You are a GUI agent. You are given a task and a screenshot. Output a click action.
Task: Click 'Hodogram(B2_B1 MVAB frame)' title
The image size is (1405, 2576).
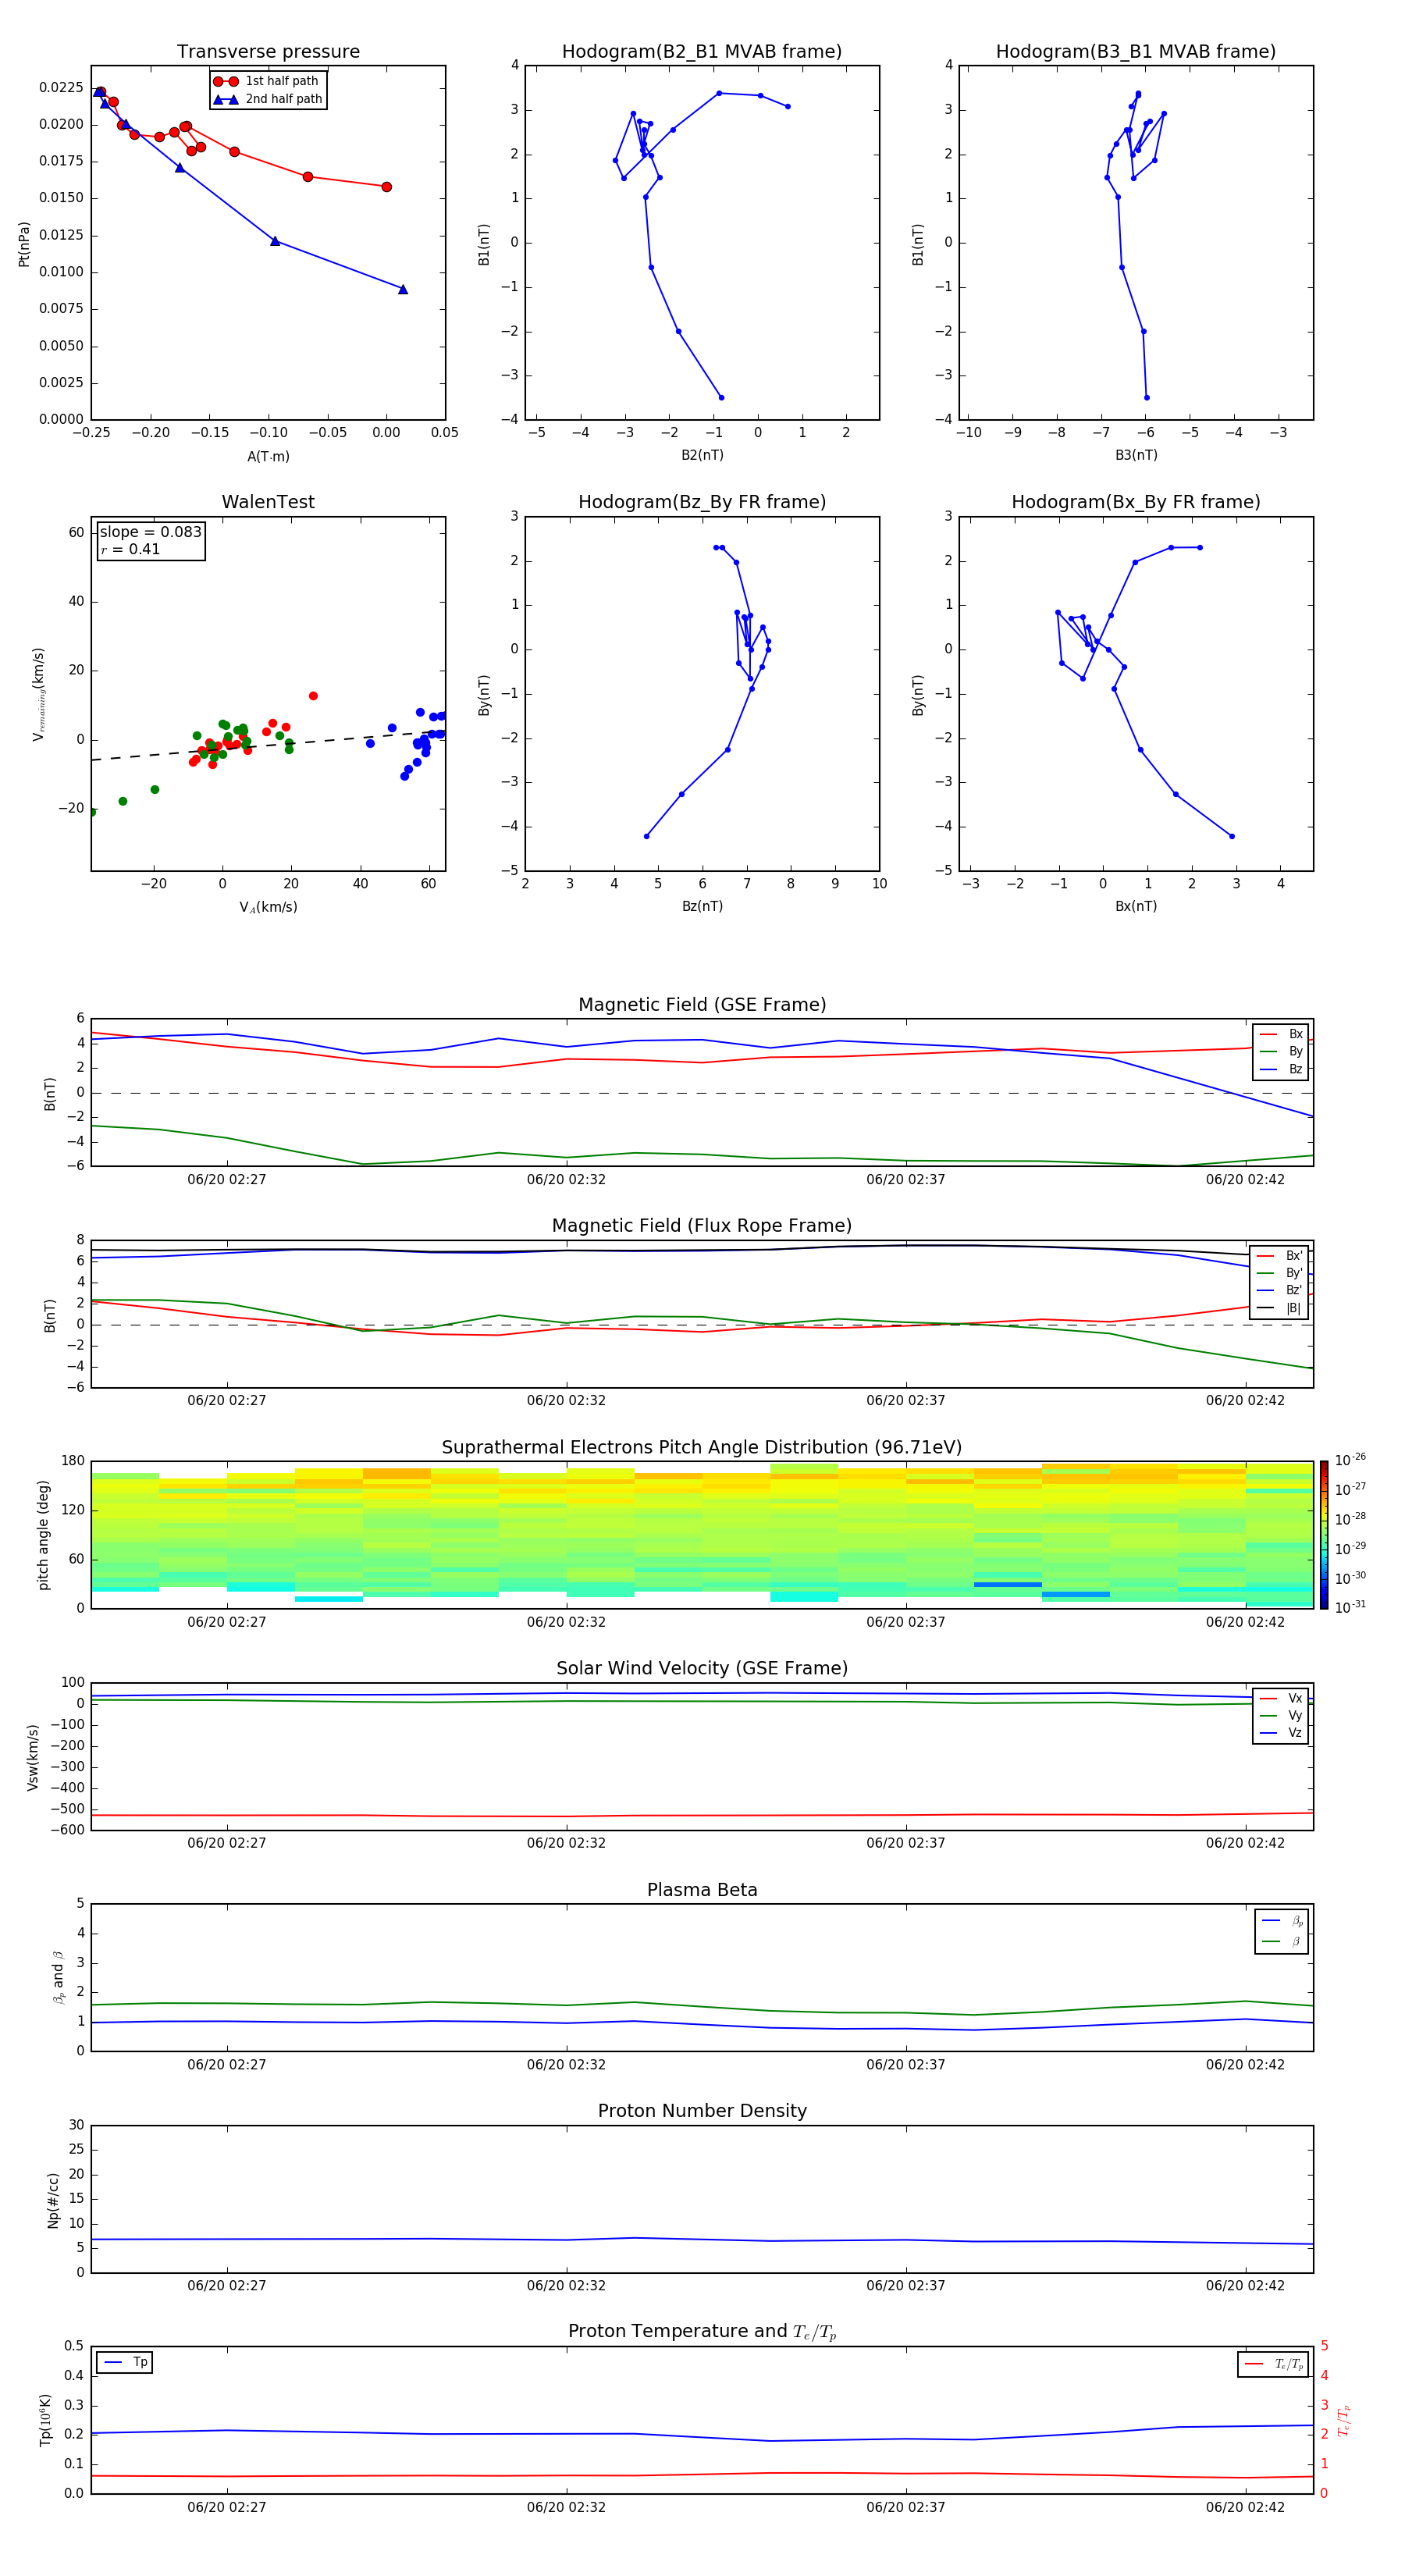tap(702, 52)
